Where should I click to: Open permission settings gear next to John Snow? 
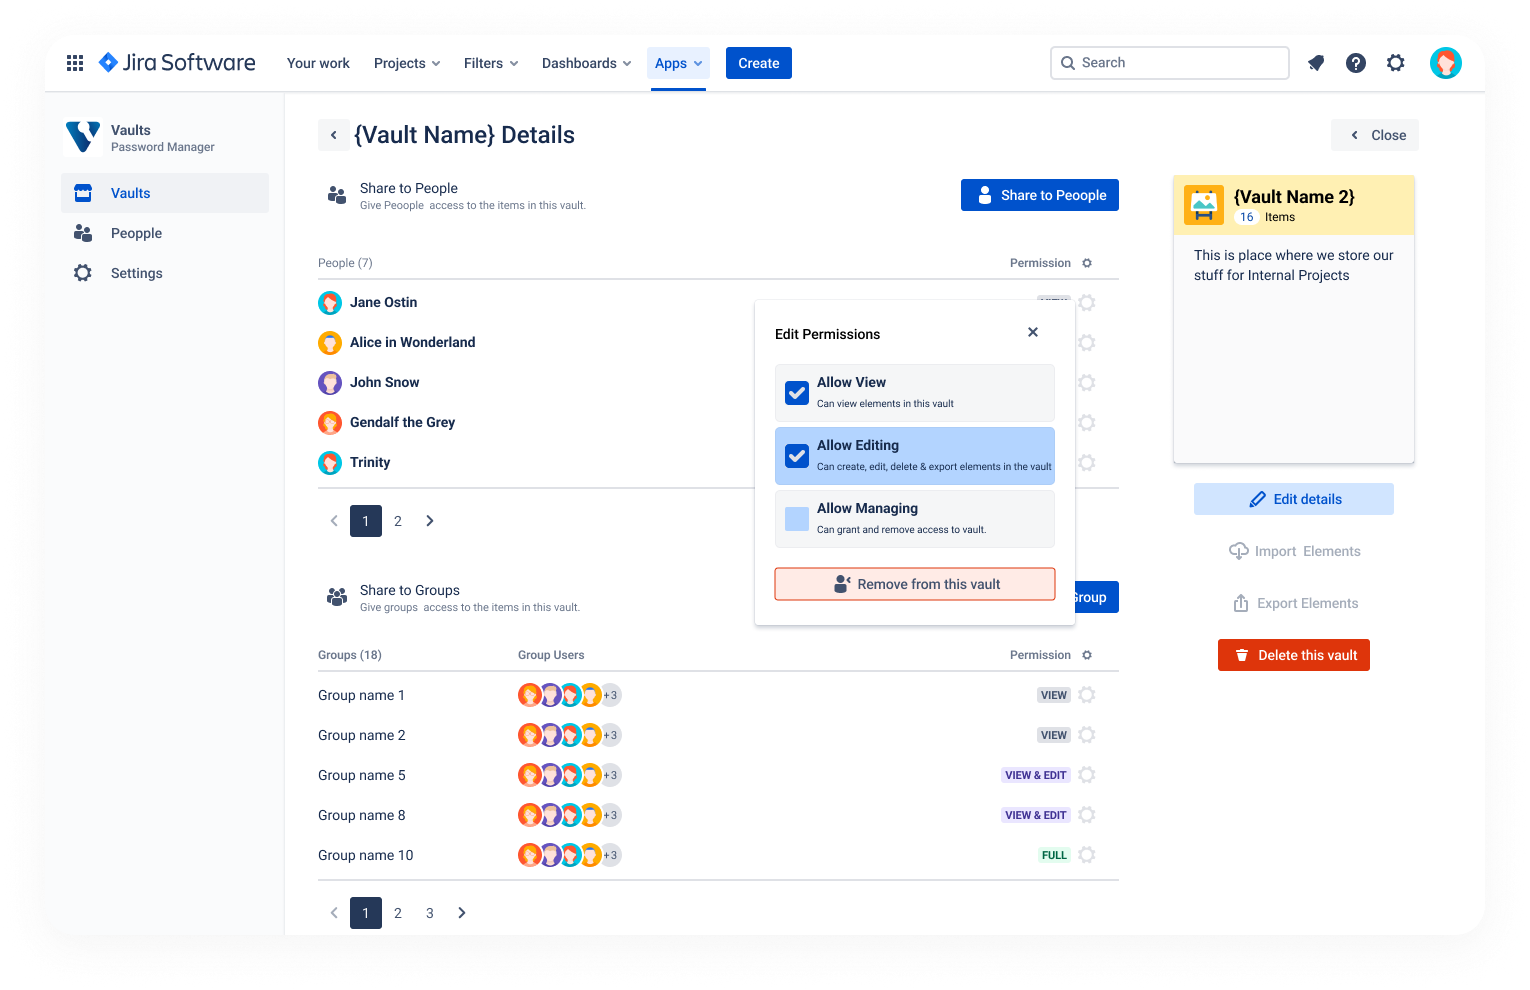pyautogui.click(x=1086, y=382)
